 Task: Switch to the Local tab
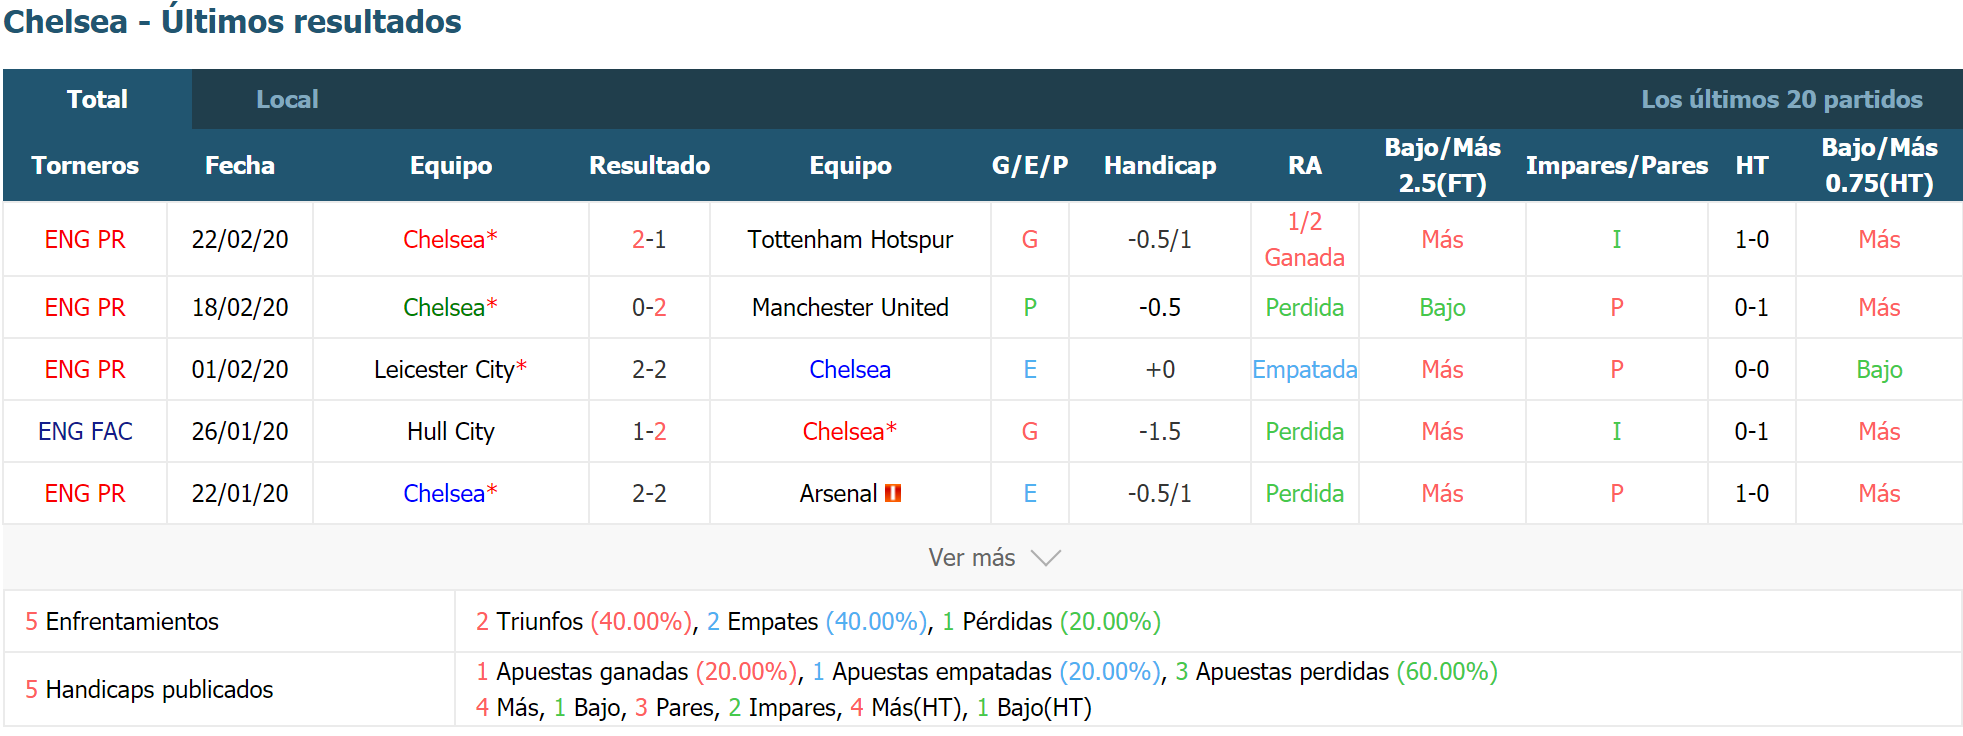coord(287,99)
